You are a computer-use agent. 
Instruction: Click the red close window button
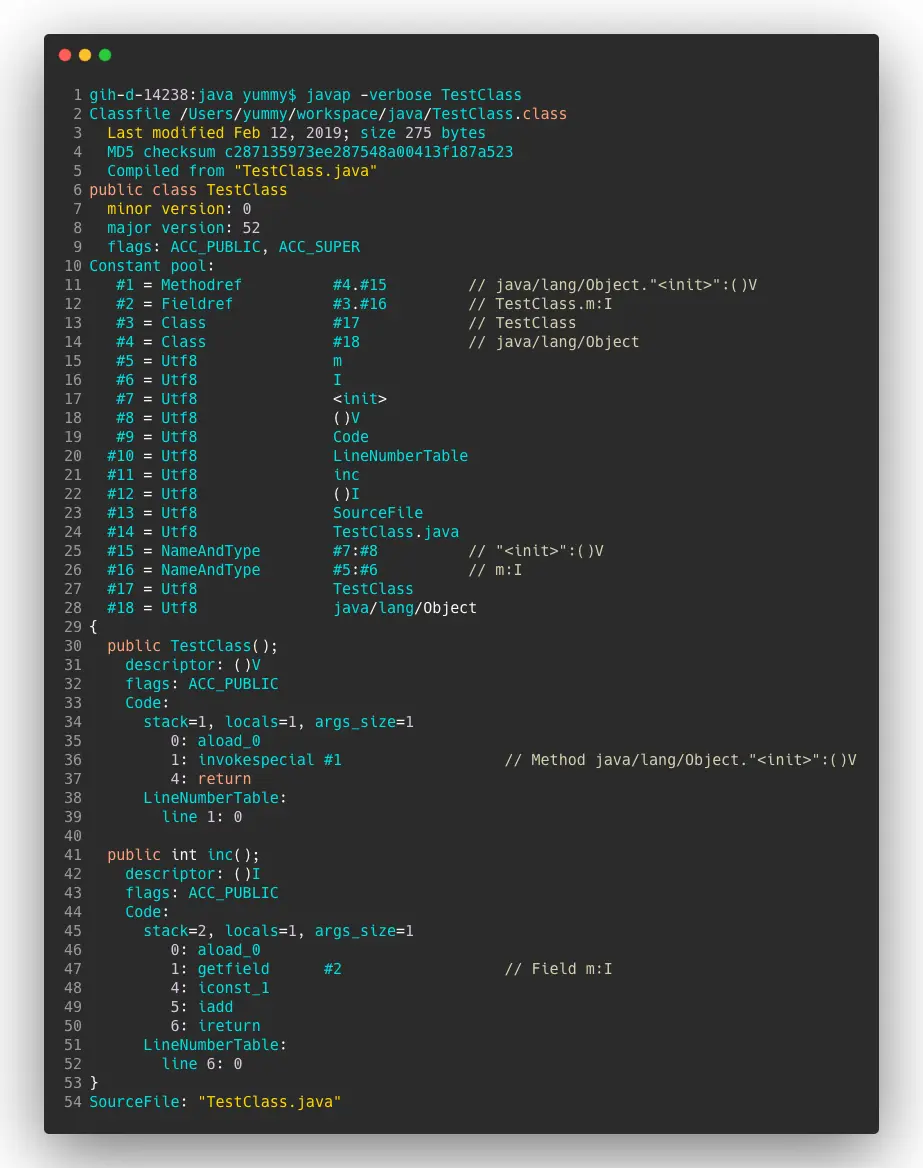click(65, 55)
